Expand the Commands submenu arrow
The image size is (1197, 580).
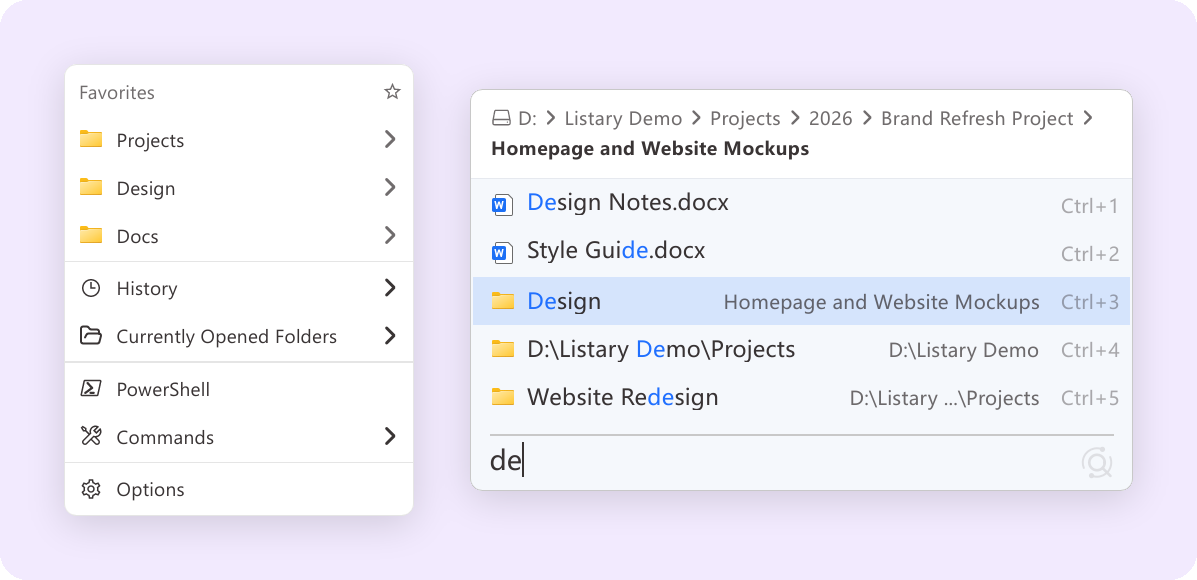point(390,437)
